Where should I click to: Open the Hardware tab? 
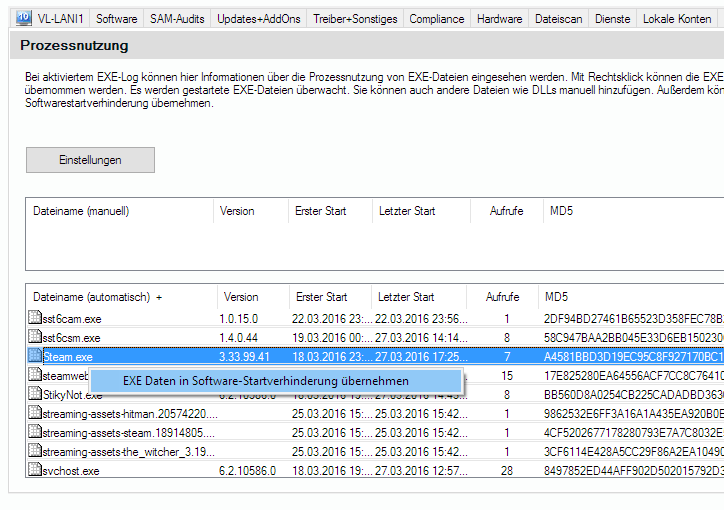tap(500, 18)
